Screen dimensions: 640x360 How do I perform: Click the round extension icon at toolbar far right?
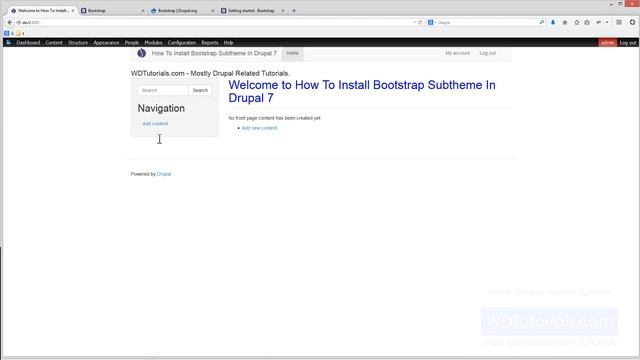[x=632, y=22]
